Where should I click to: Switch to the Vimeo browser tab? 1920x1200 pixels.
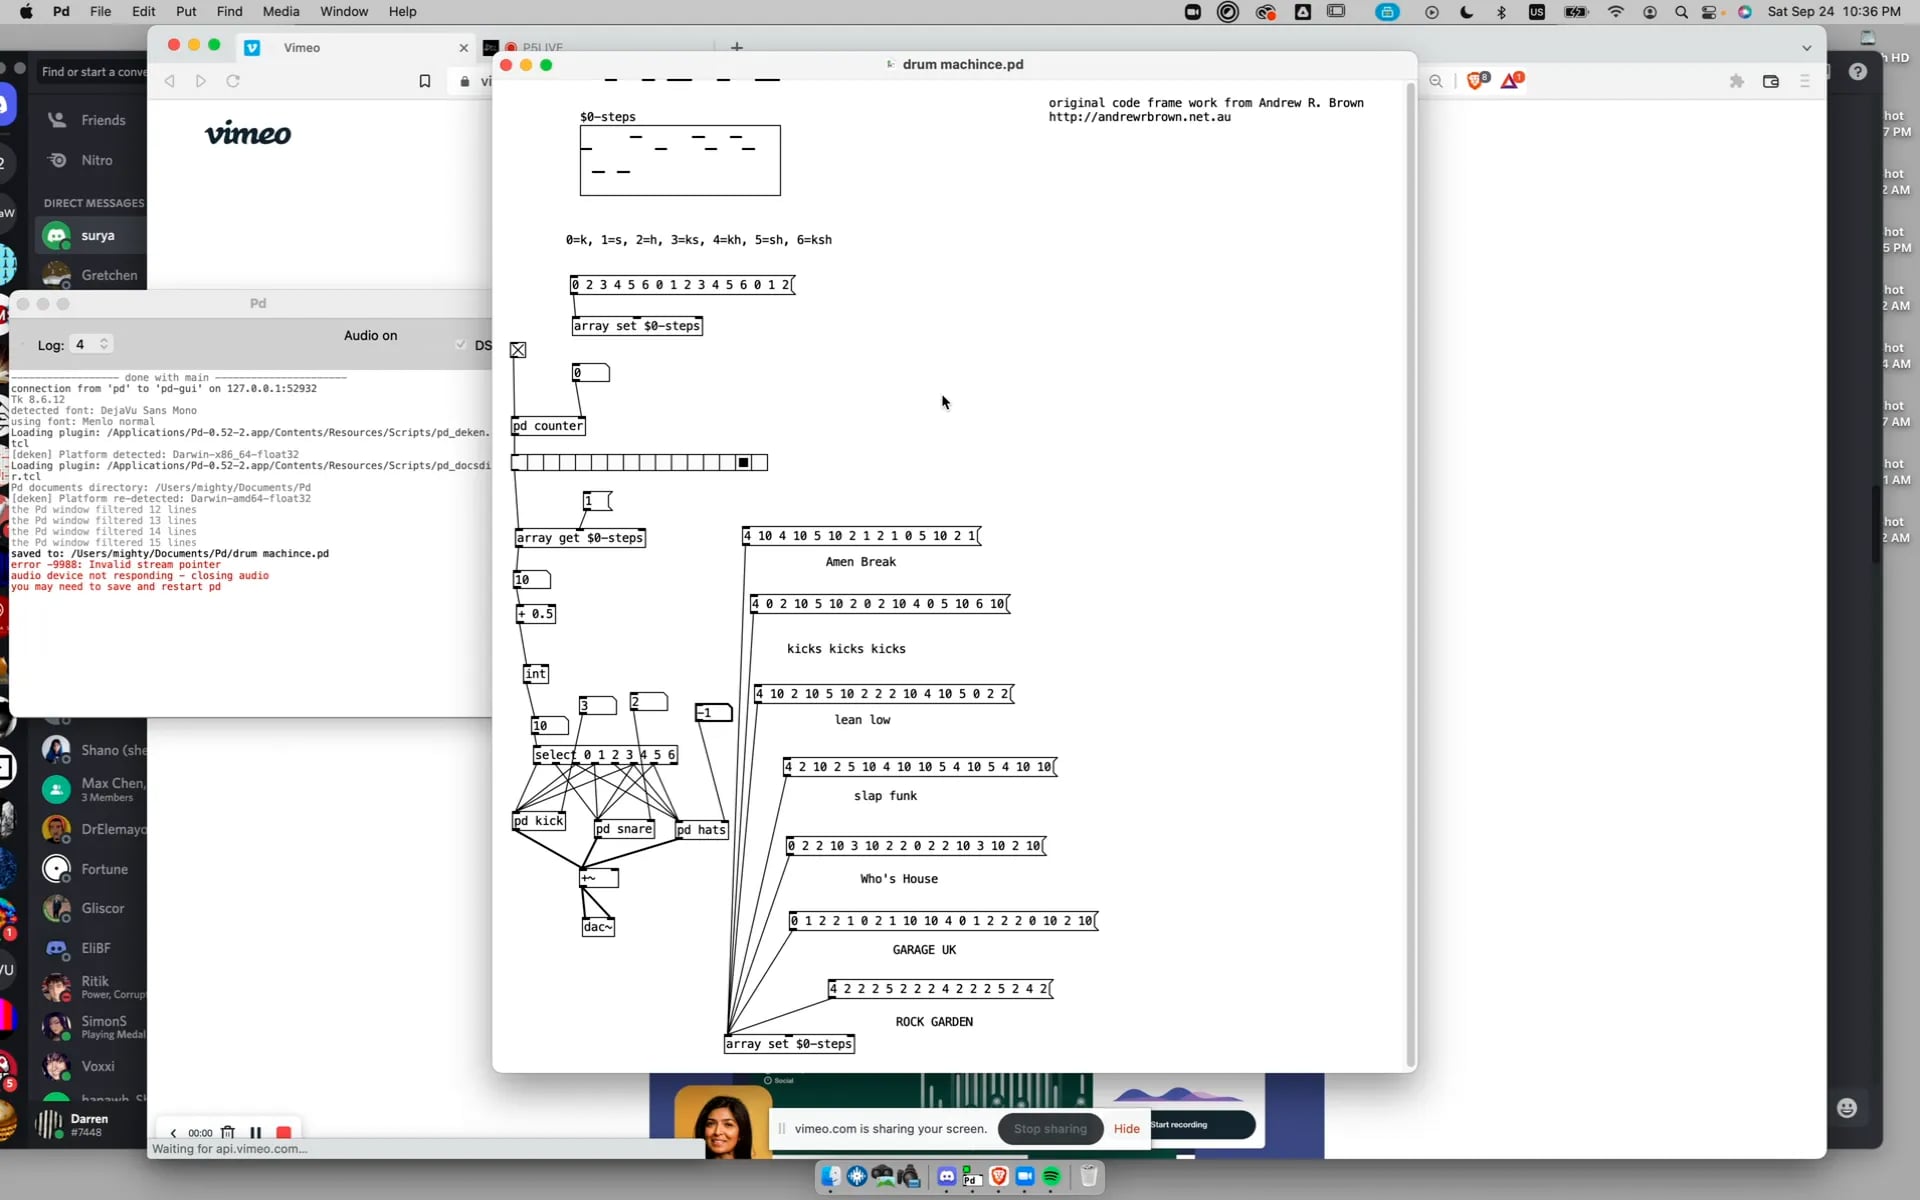[303, 47]
